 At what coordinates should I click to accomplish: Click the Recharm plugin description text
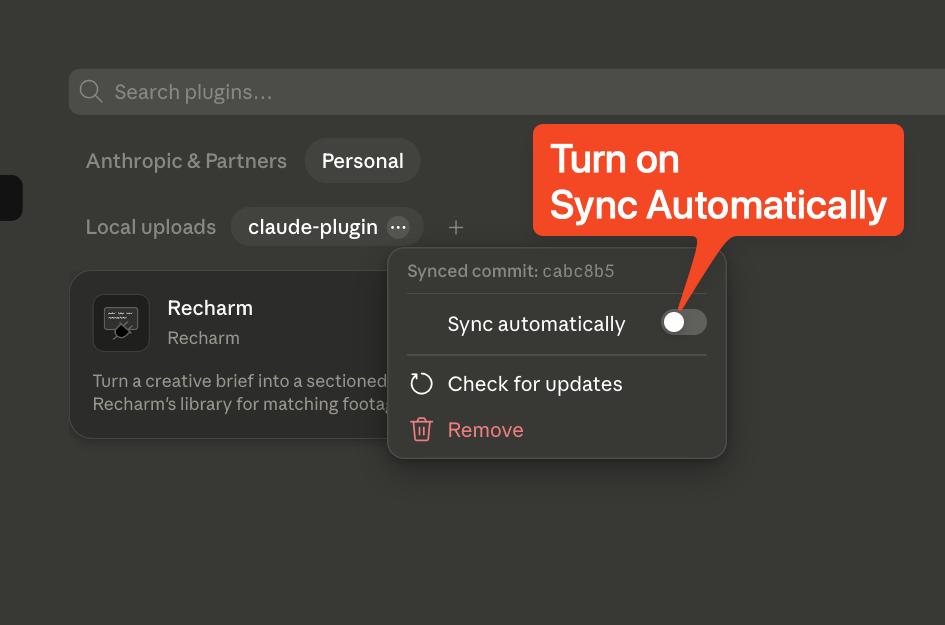click(240, 392)
